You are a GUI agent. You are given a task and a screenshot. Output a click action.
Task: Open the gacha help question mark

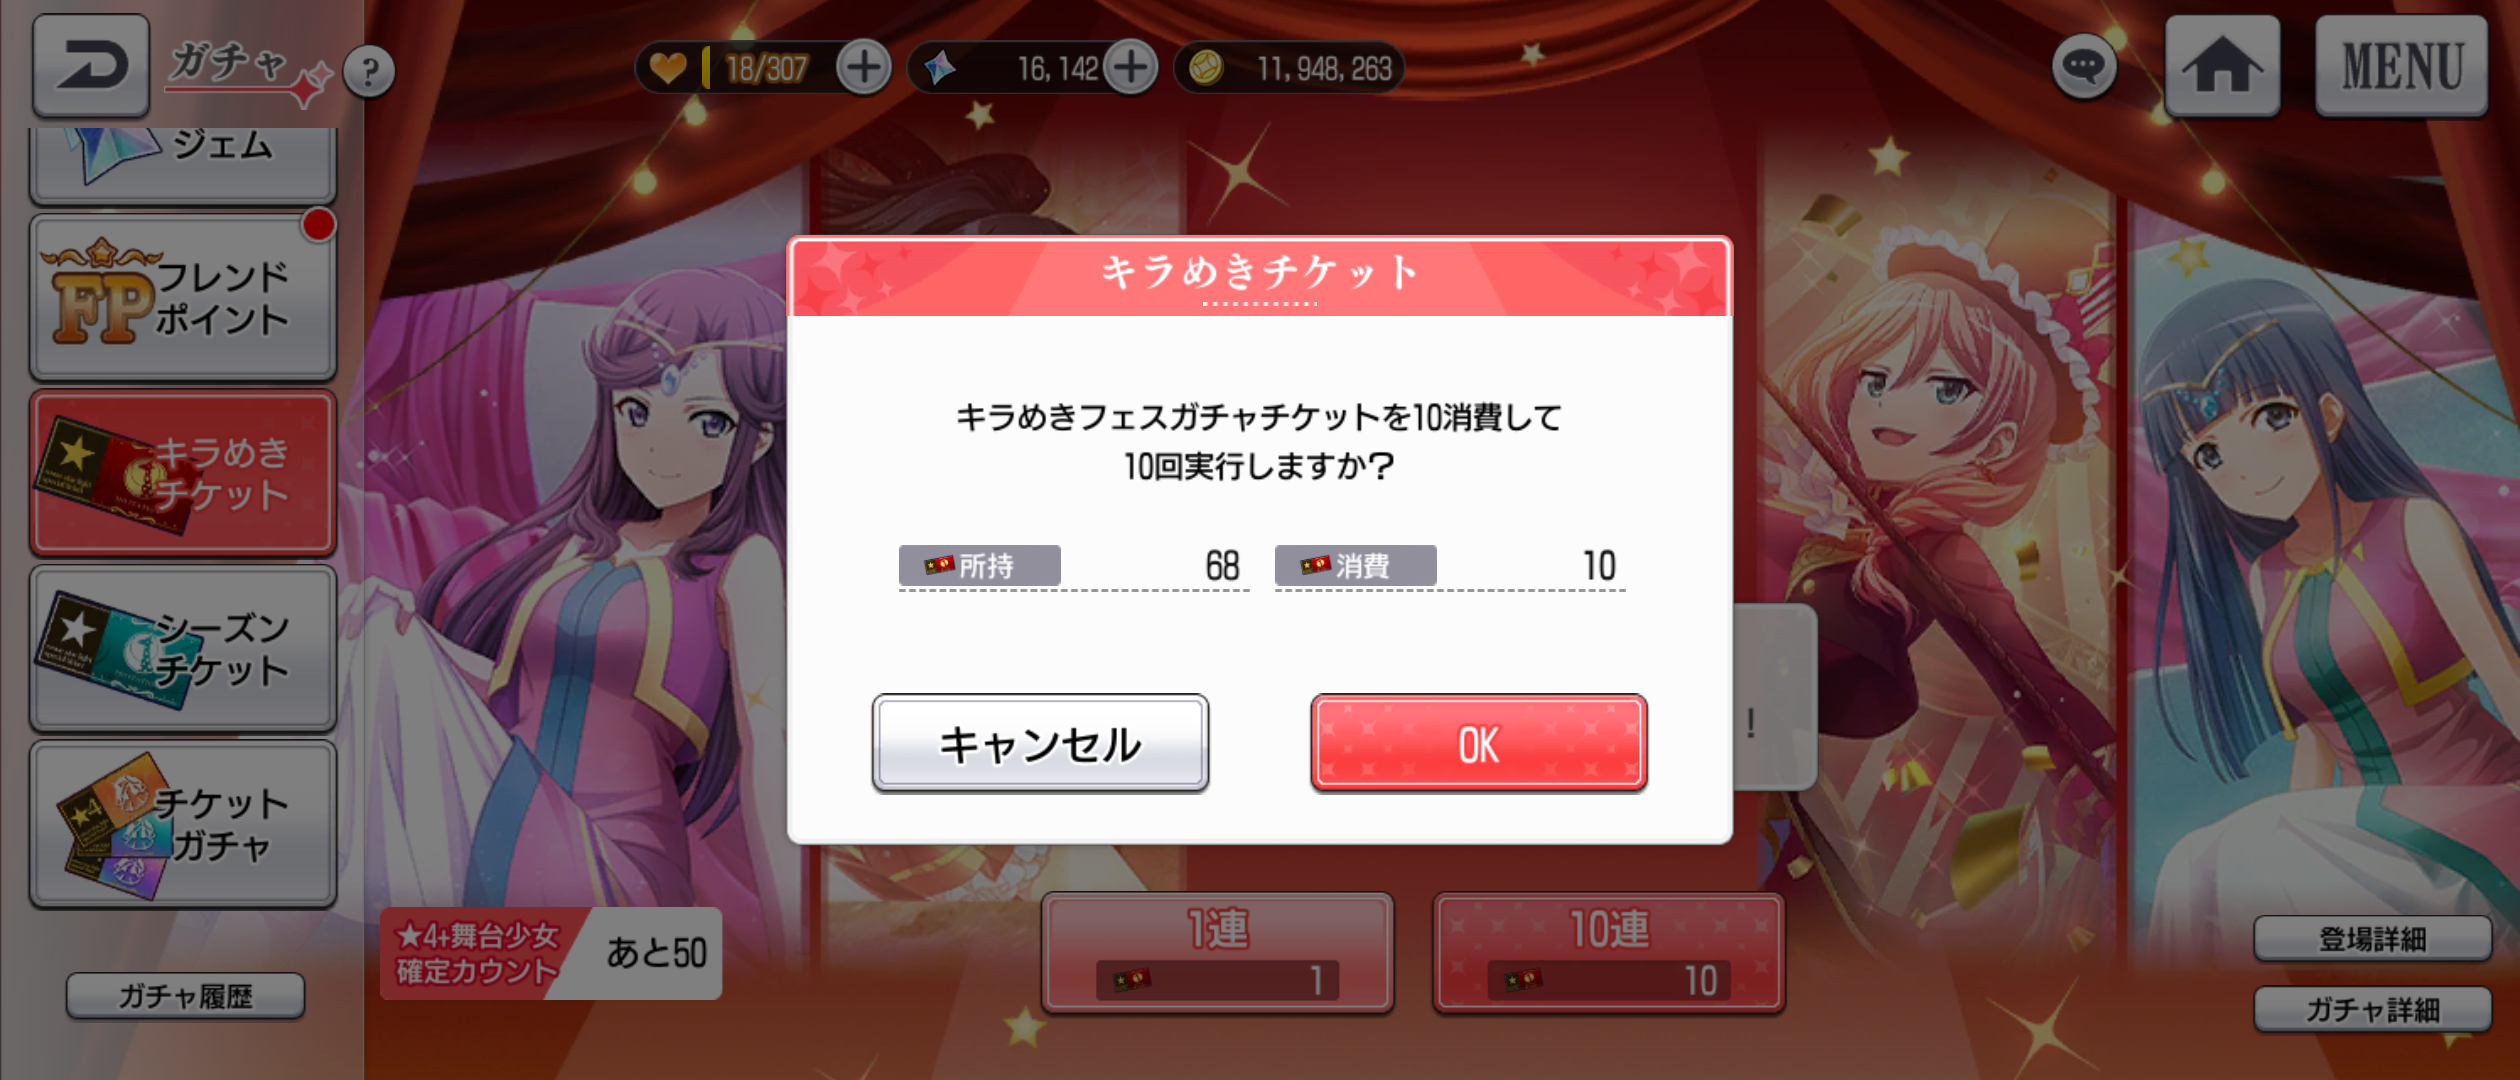tap(369, 71)
